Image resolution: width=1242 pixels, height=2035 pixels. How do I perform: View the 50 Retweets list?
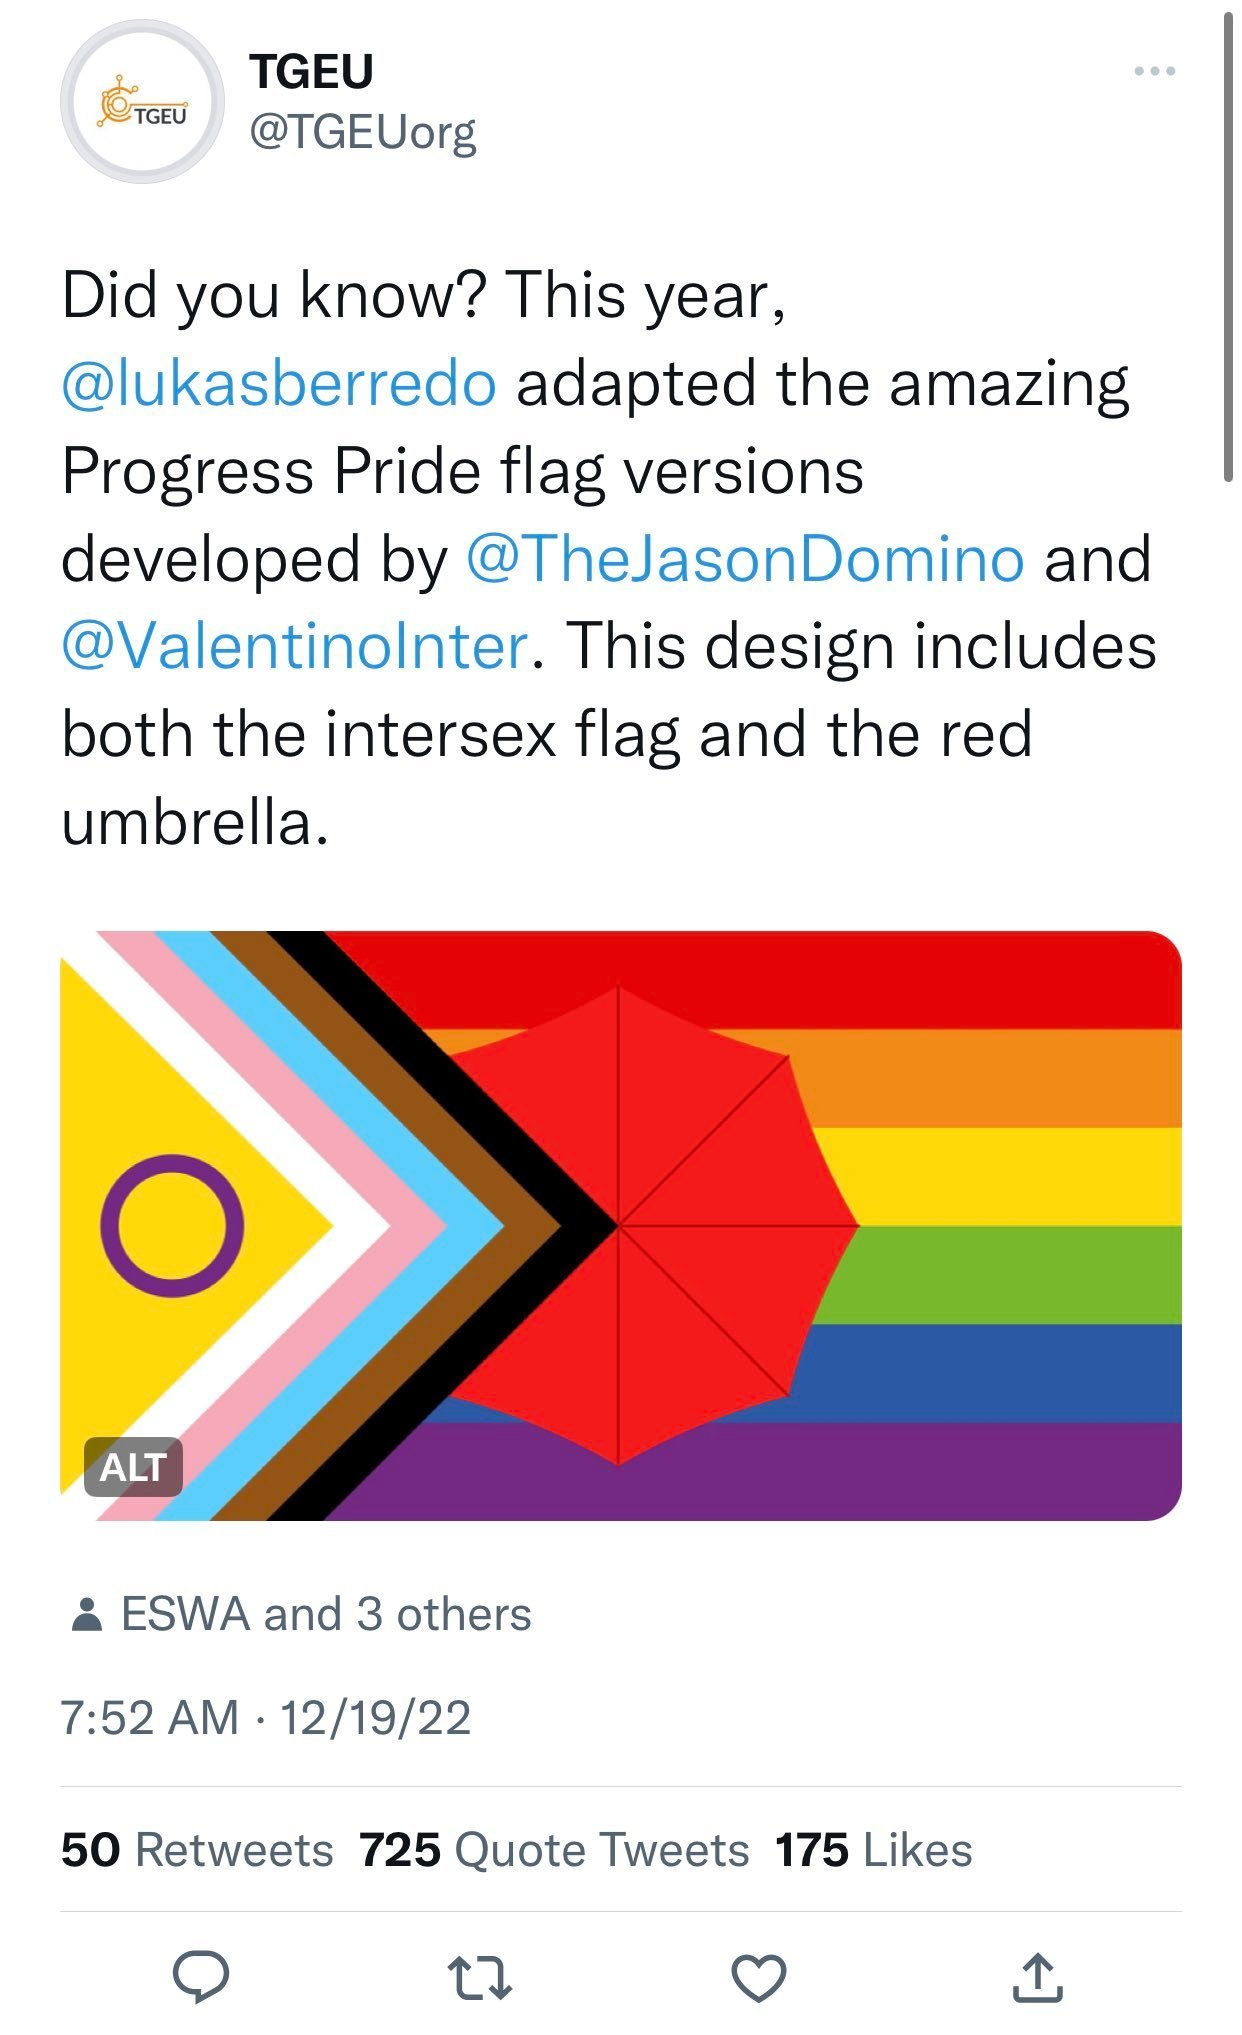coord(197,1850)
